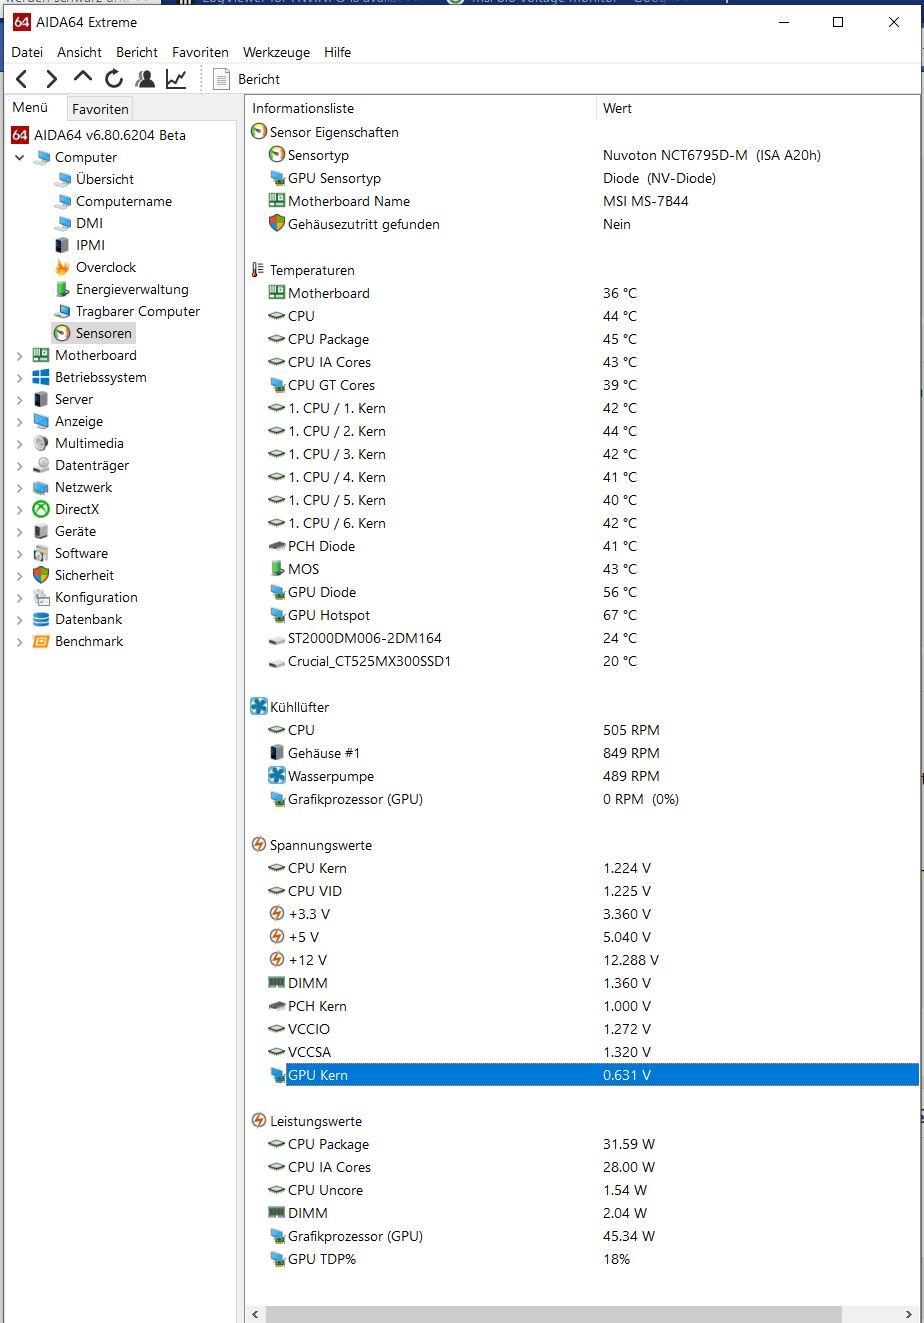Image resolution: width=924 pixels, height=1323 pixels.
Task: Click the horizontal scrollbar left arrow
Action: [x=255, y=1314]
